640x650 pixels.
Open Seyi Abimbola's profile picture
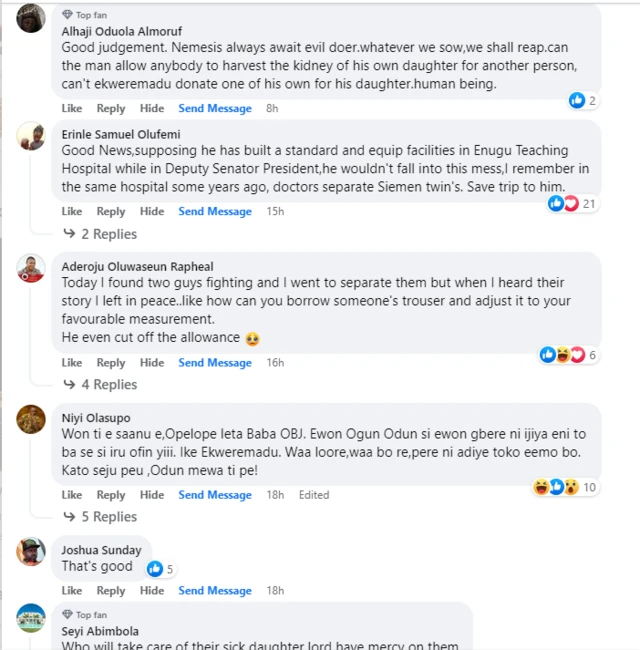click(x=31, y=617)
